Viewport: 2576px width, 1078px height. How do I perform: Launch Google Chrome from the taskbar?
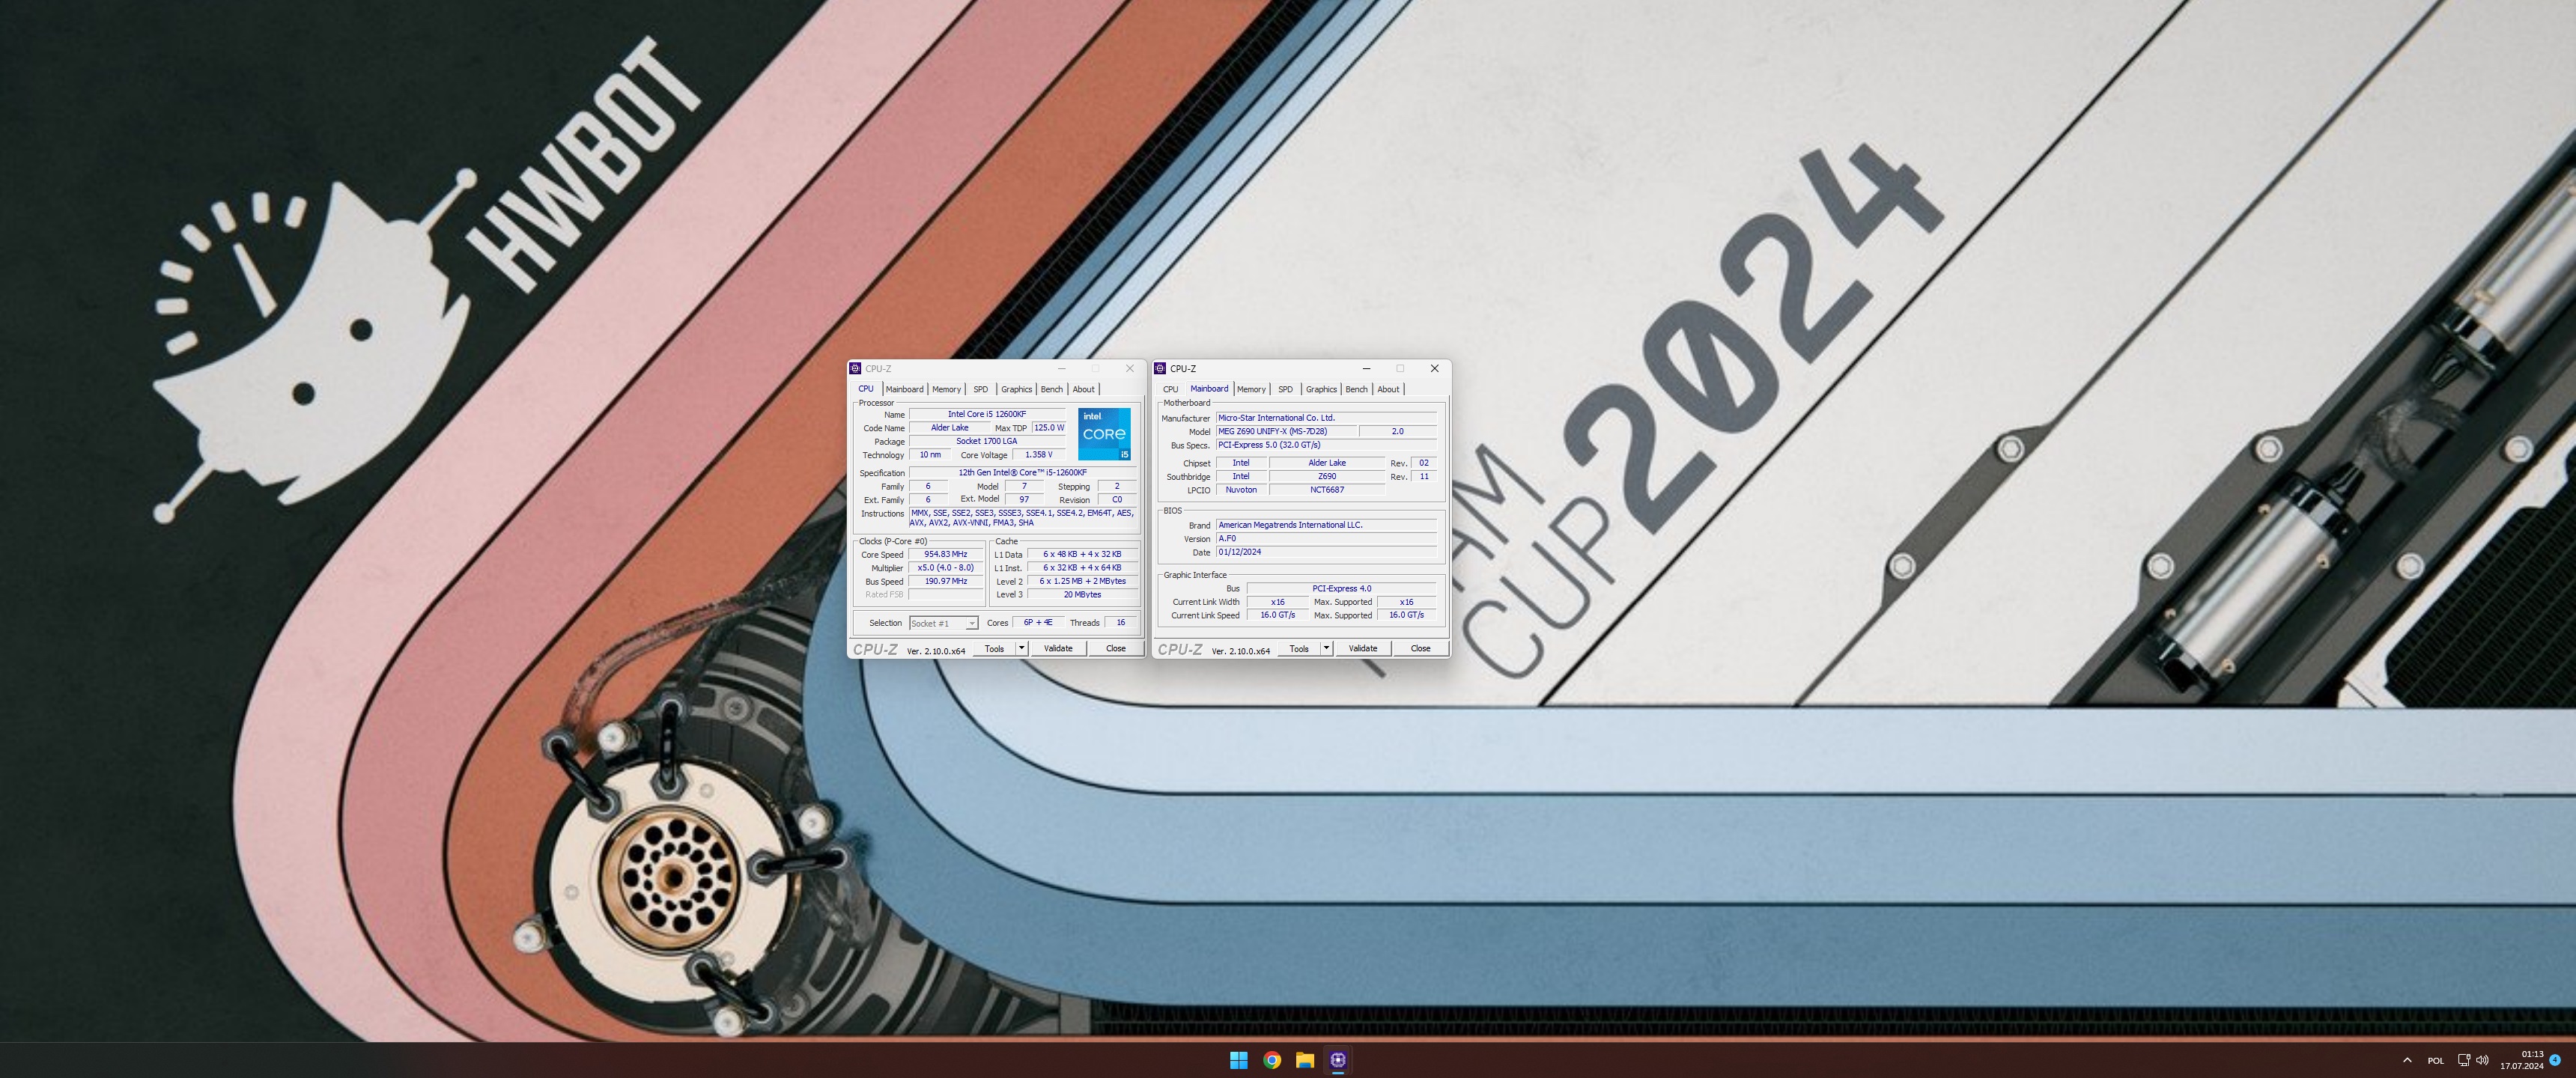click(x=1272, y=1060)
